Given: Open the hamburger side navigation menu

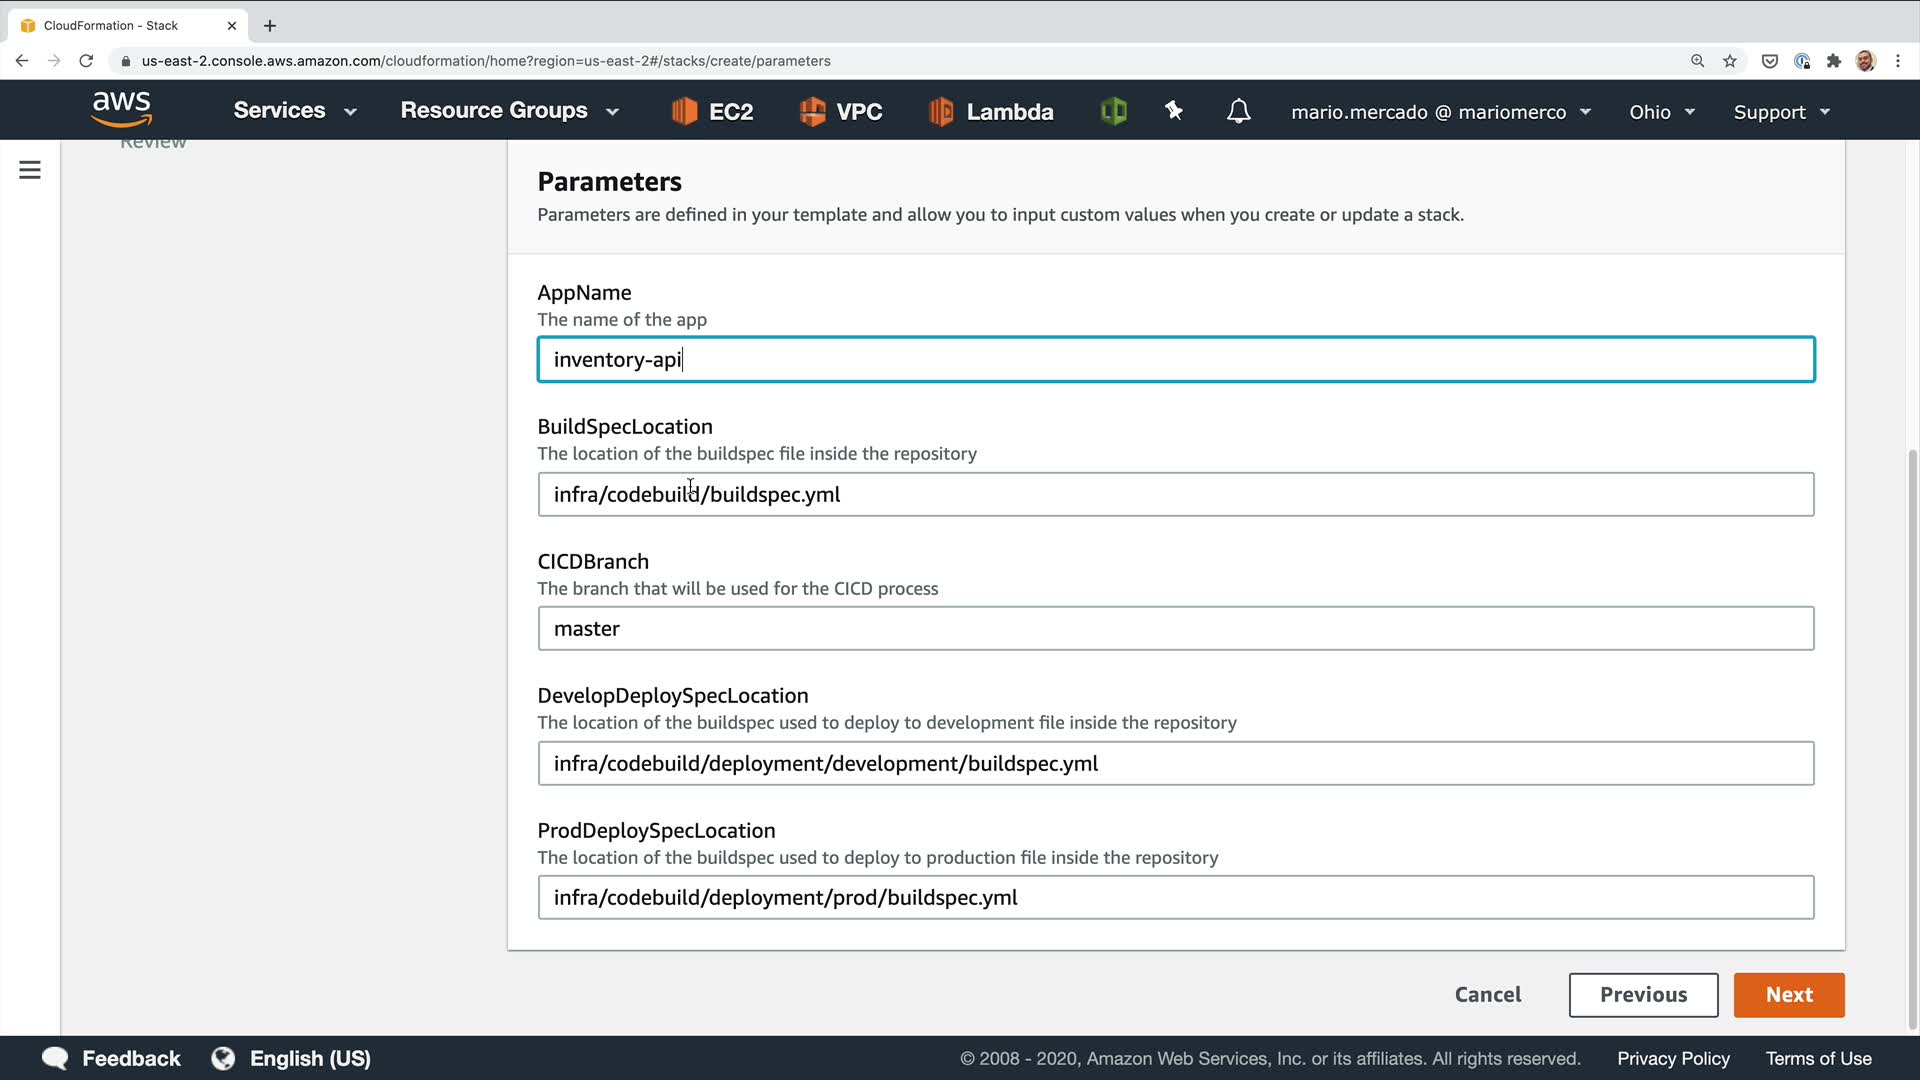Looking at the screenshot, I should coord(30,170).
